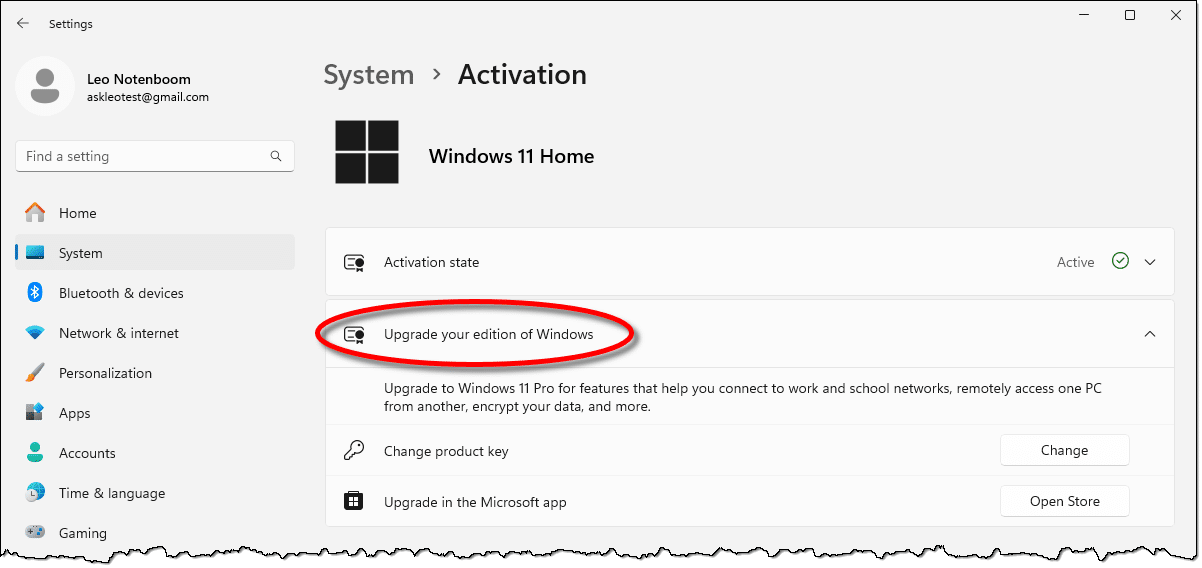Click the back arrow in Settings
The image size is (1202, 568).
[23, 23]
